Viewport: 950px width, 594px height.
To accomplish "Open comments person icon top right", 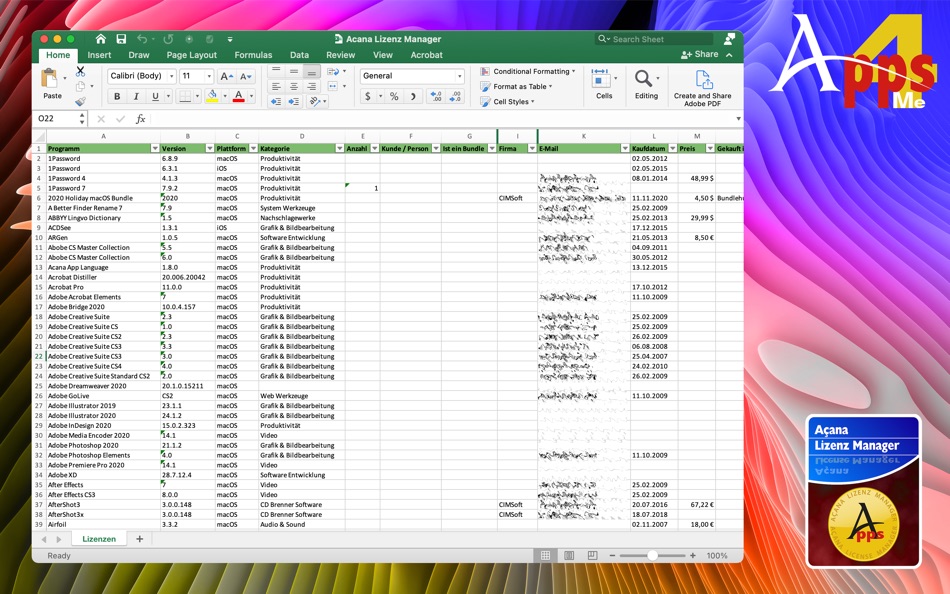I will coord(729,39).
